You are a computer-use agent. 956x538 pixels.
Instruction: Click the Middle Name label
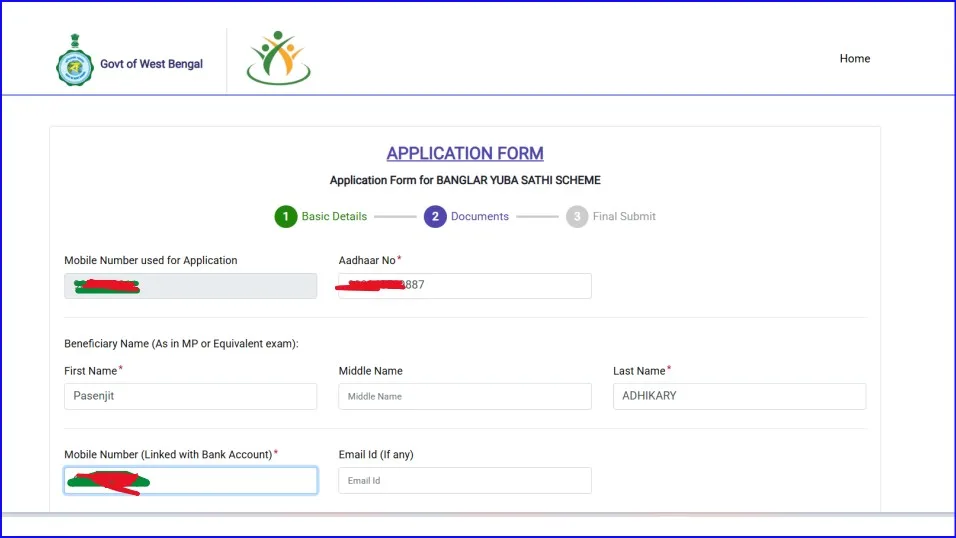coord(370,371)
